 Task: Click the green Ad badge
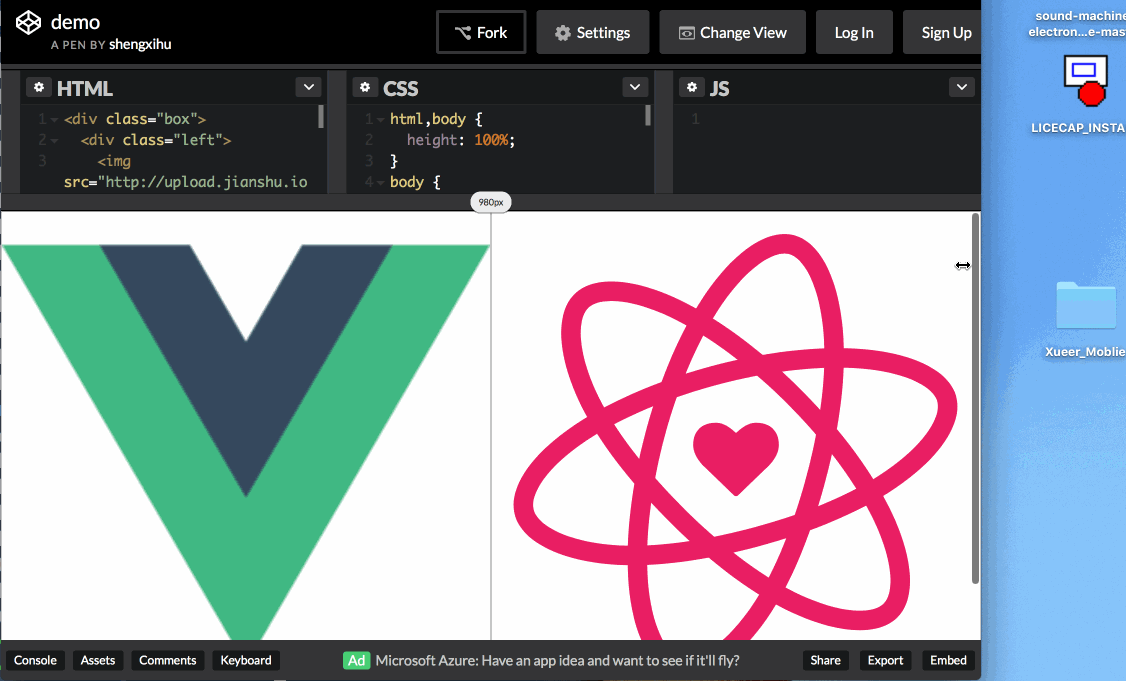[x=357, y=660]
